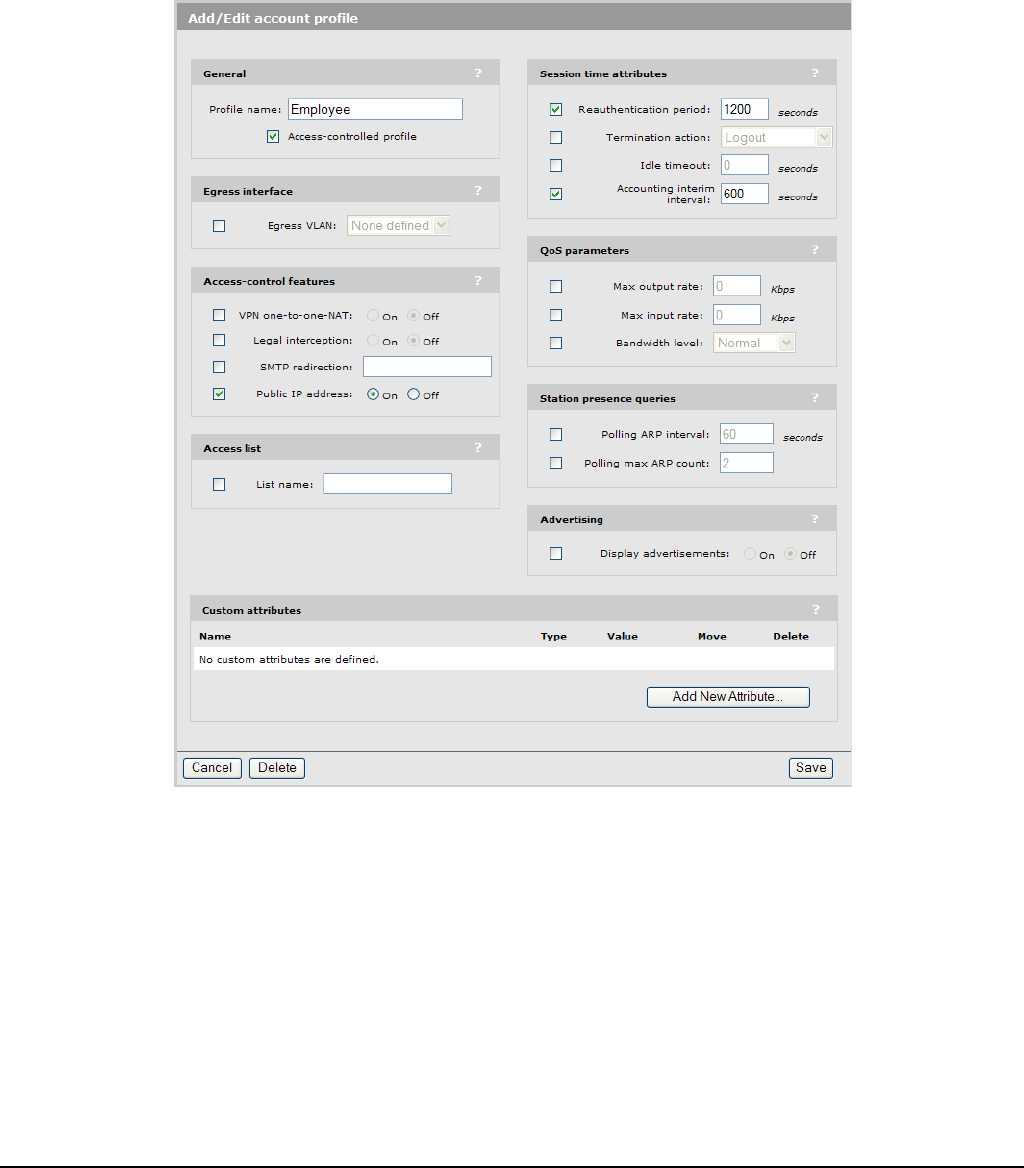Select Off for Display advertisements

(790, 553)
